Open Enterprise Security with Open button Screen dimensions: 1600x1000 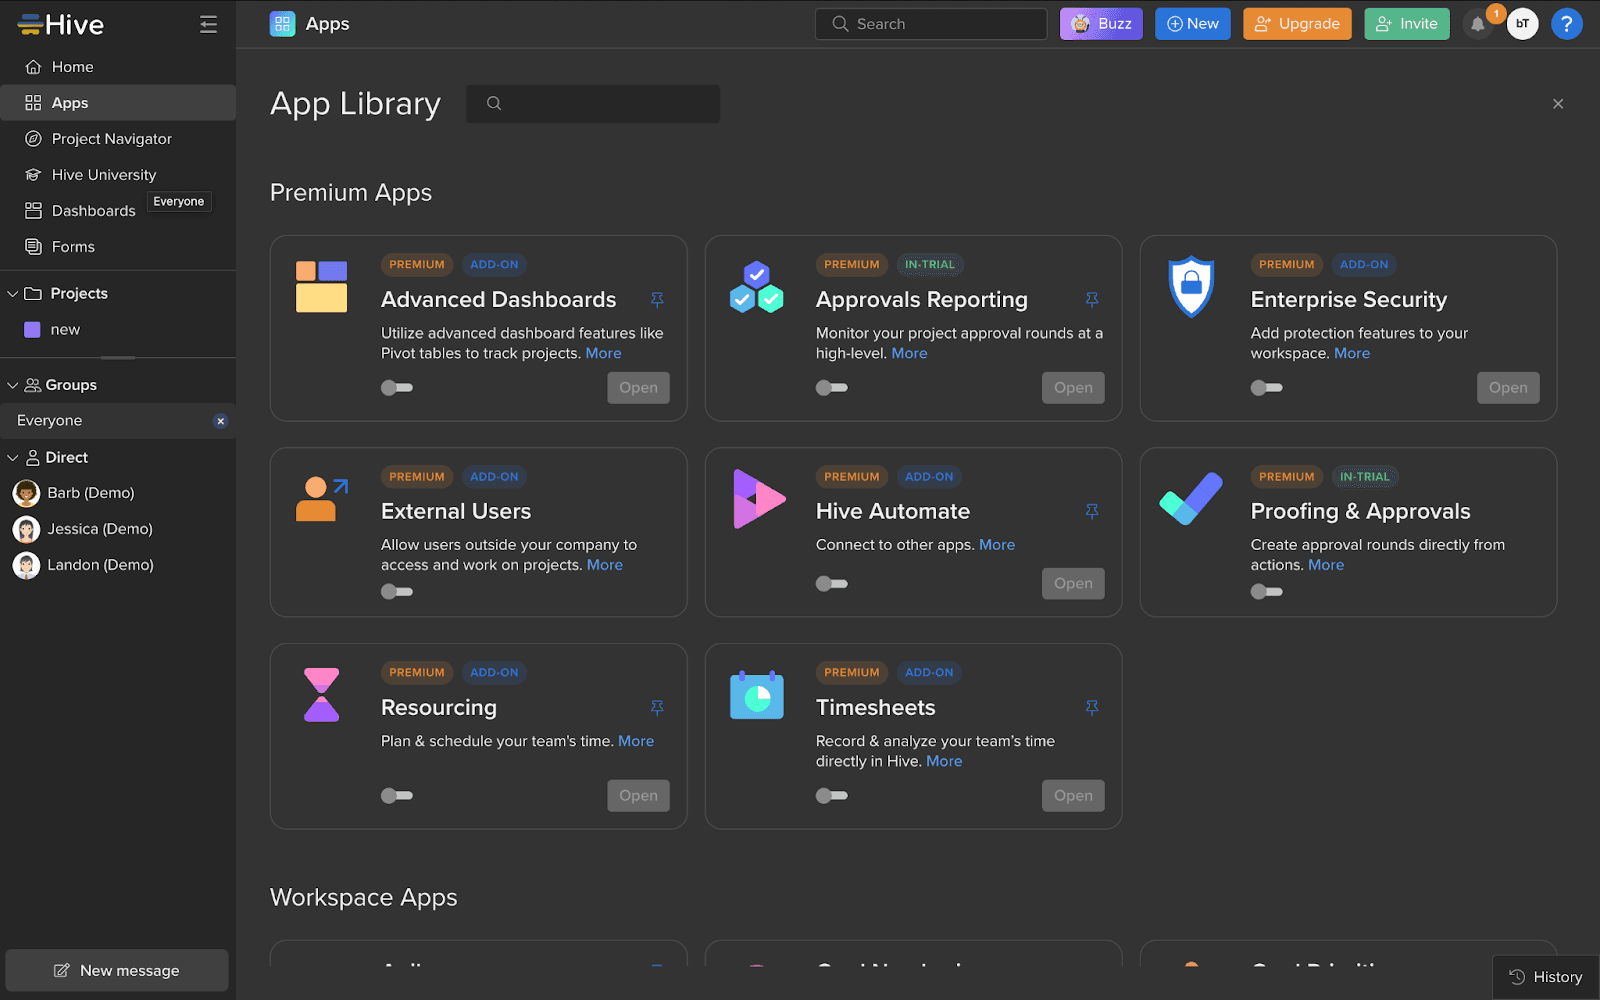(1508, 388)
